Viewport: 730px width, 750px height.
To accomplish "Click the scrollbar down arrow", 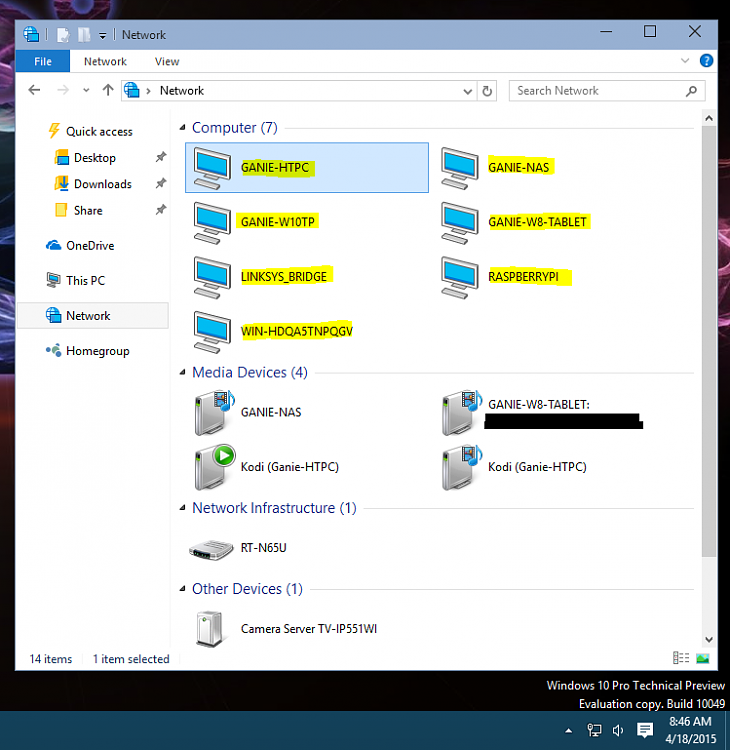I will tap(709, 640).
